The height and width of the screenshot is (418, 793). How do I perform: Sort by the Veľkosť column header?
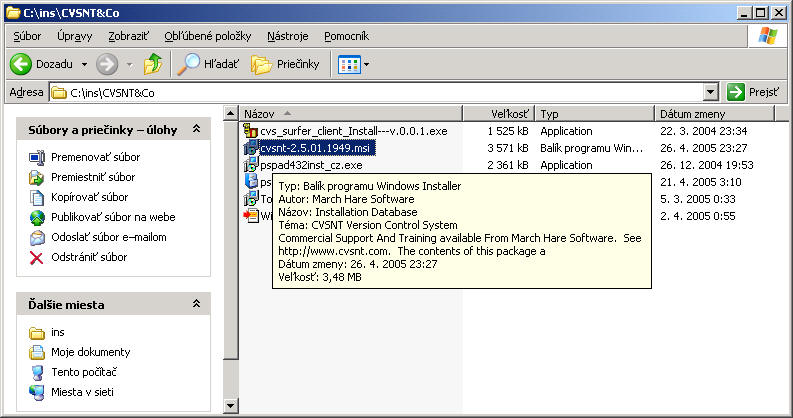[499, 114]
